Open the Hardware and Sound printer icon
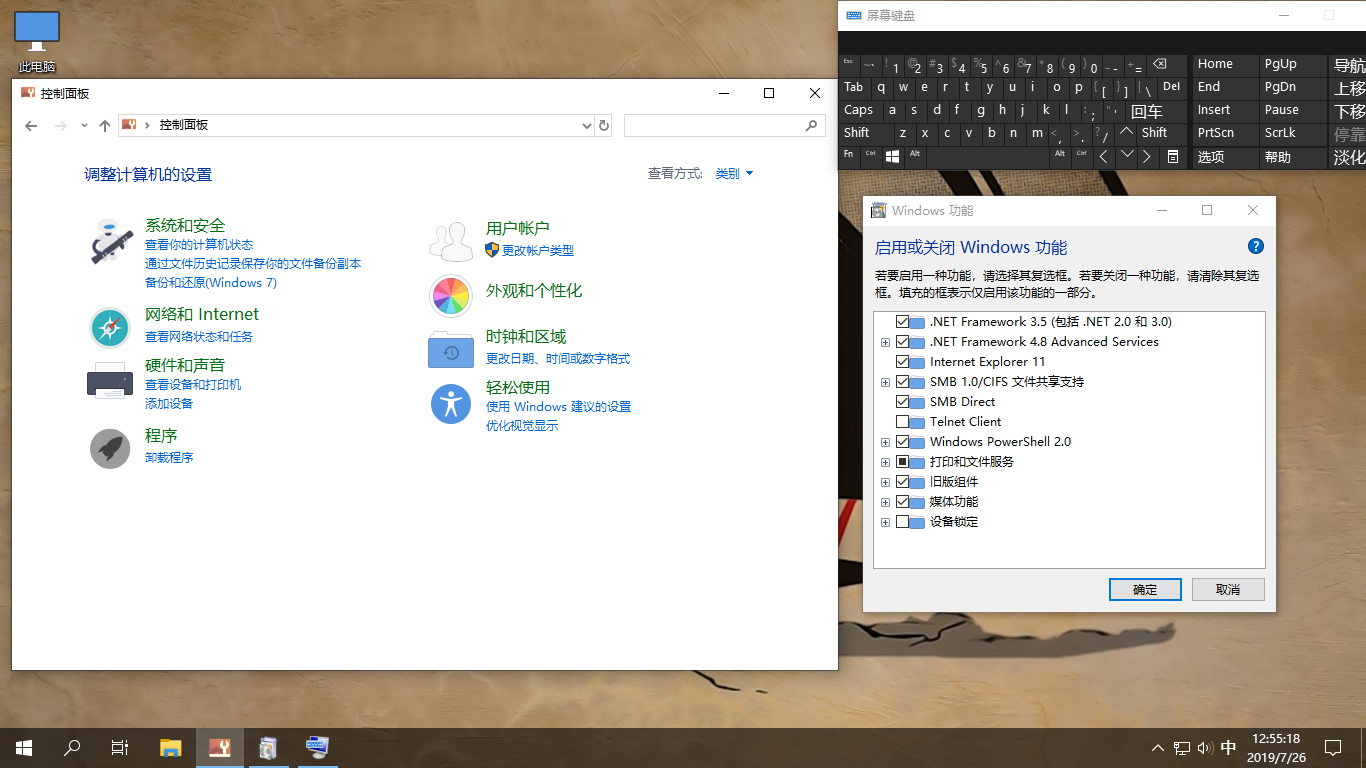The height and width of the screenshot is (768, 1366). coord(110,380)
